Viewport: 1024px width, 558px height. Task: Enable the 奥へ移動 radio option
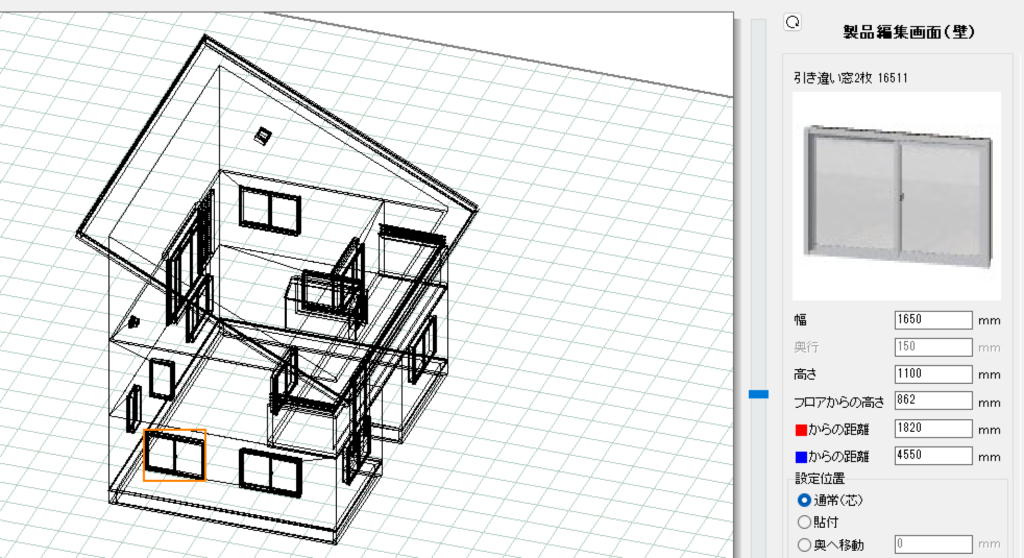pos(803,545)
